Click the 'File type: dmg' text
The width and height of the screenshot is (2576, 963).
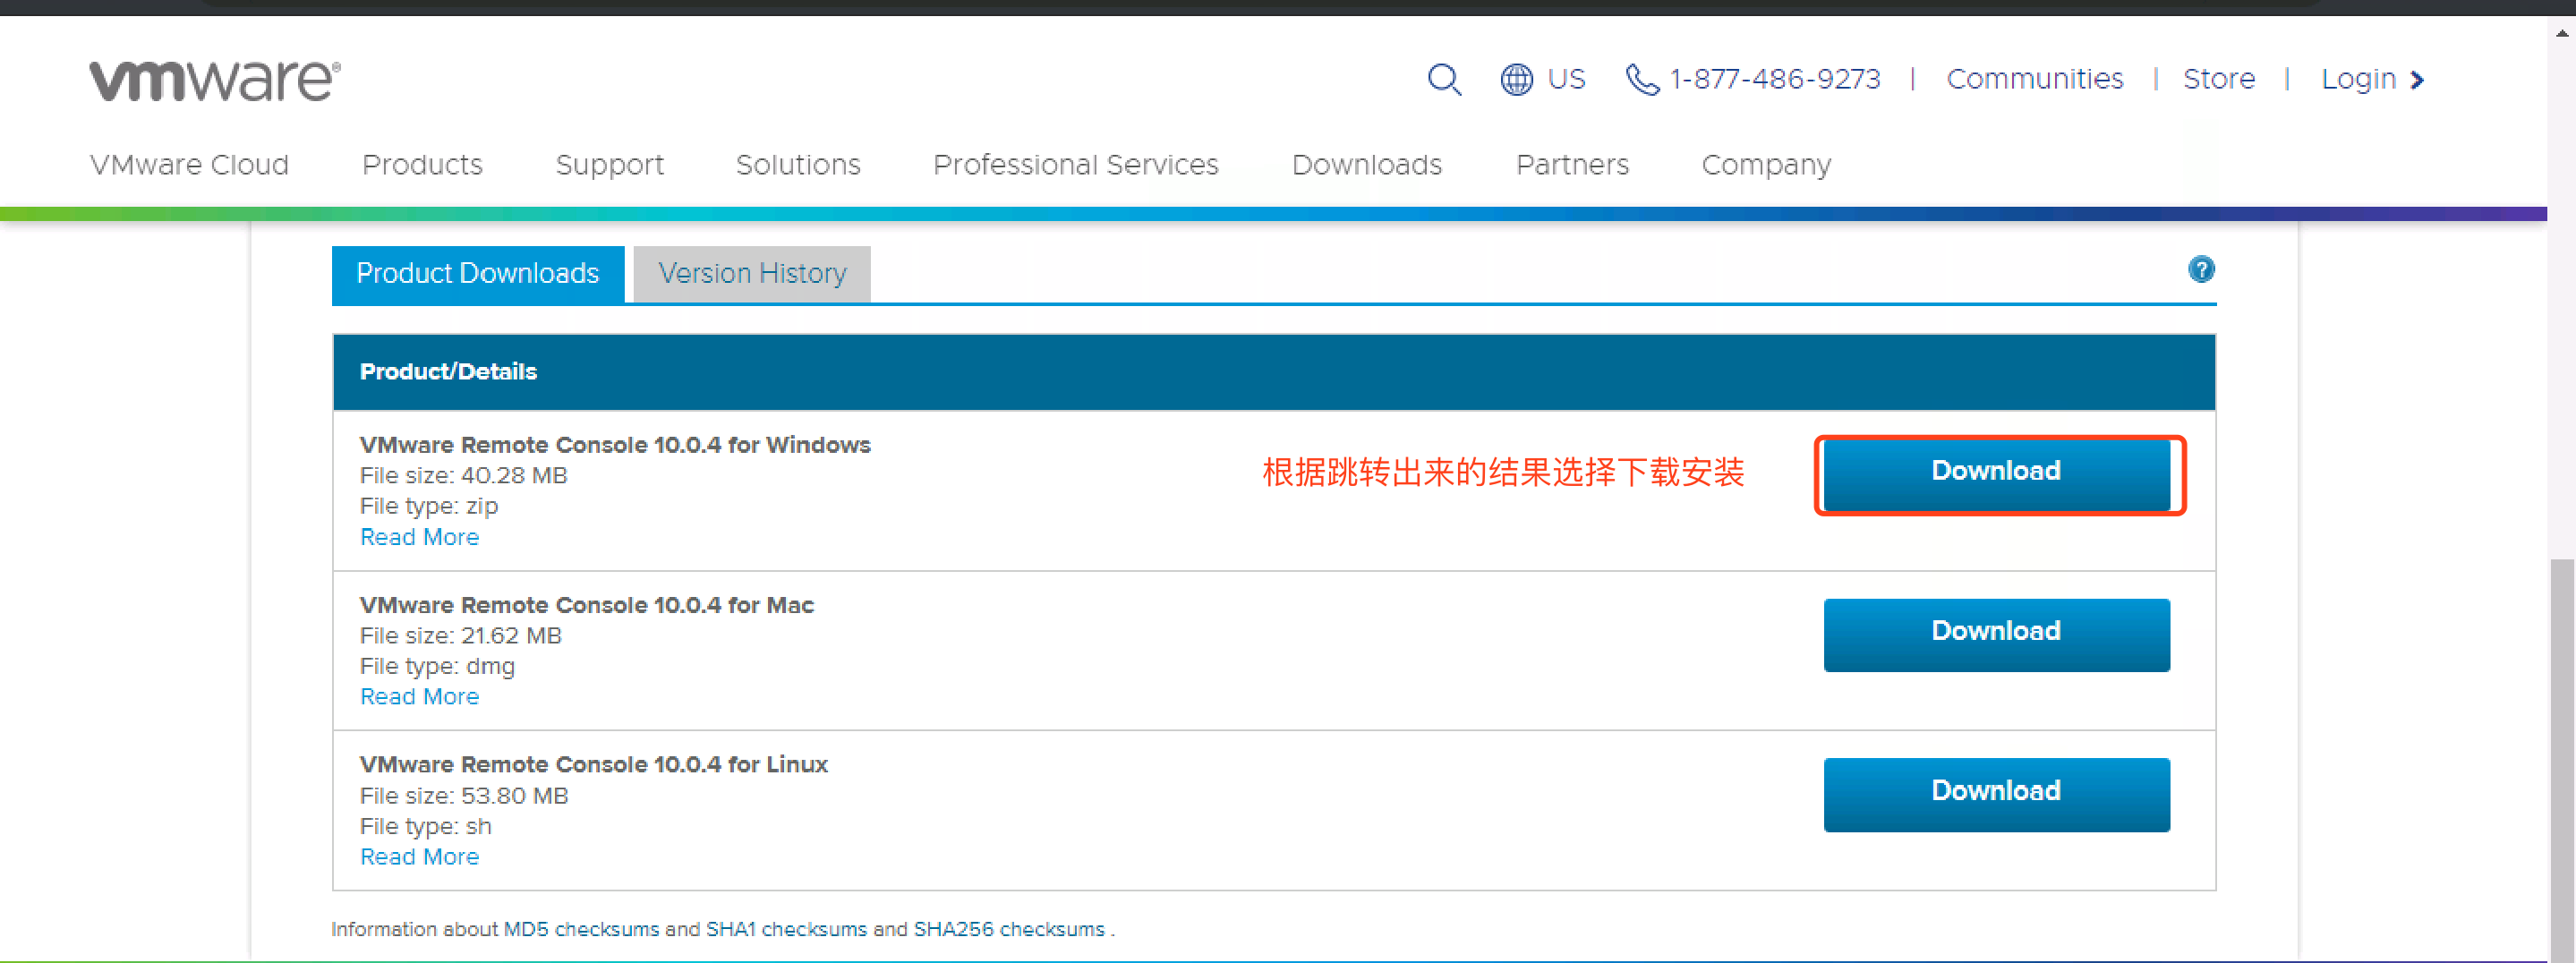(437, 666)
